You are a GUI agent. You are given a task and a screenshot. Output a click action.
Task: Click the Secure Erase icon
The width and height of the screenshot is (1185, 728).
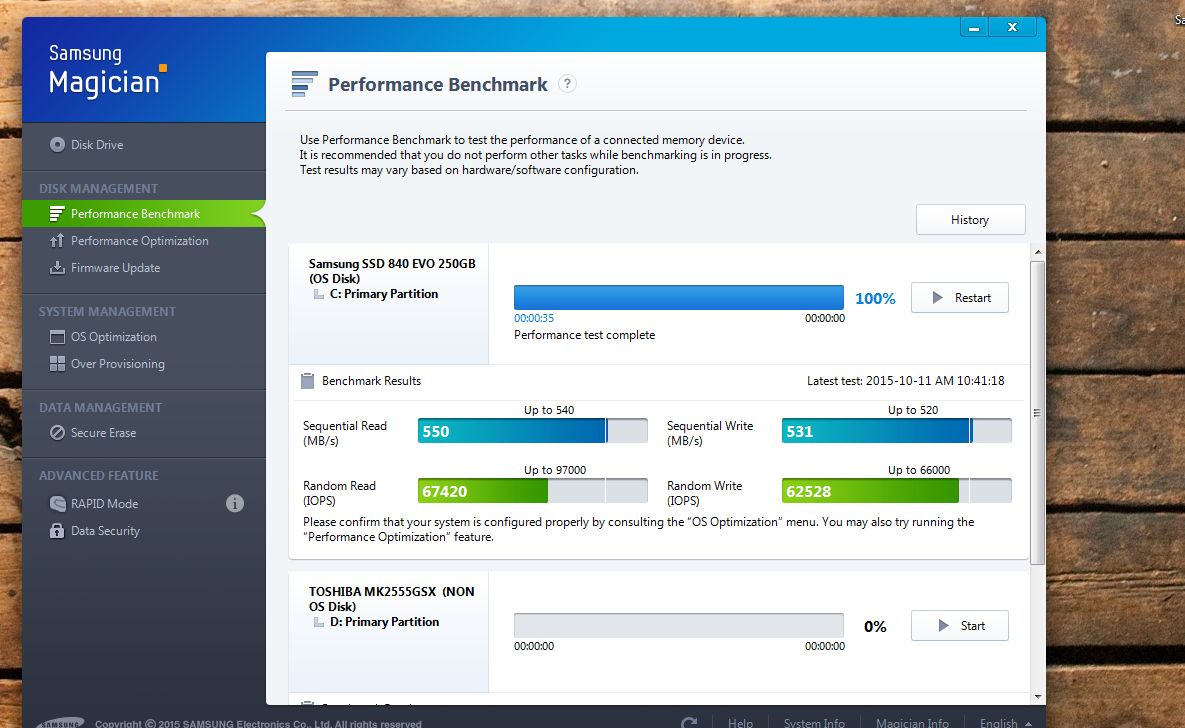click(57, 432)
